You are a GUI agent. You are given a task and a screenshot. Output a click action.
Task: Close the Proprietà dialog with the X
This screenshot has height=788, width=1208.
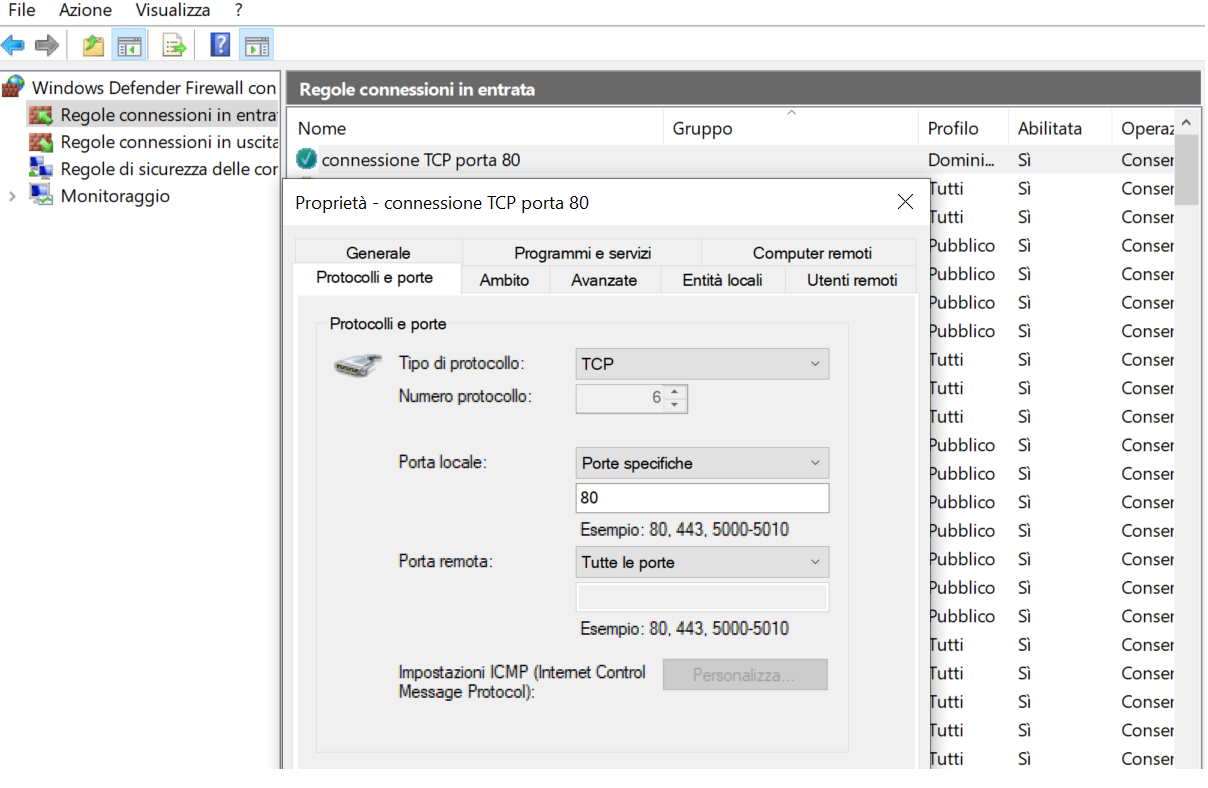coord(905,202)
